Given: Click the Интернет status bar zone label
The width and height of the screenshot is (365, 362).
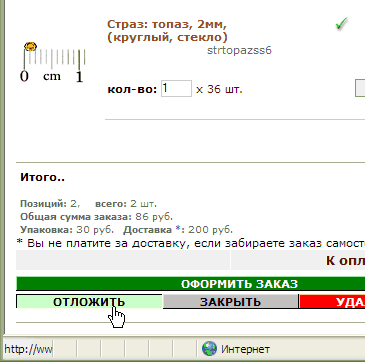Looking at the screenshot, I should tap(245, 349).
